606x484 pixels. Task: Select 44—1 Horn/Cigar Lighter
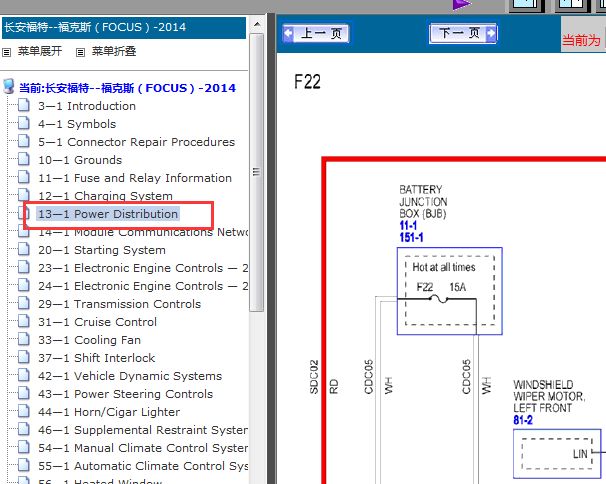(x=109, y=412)
